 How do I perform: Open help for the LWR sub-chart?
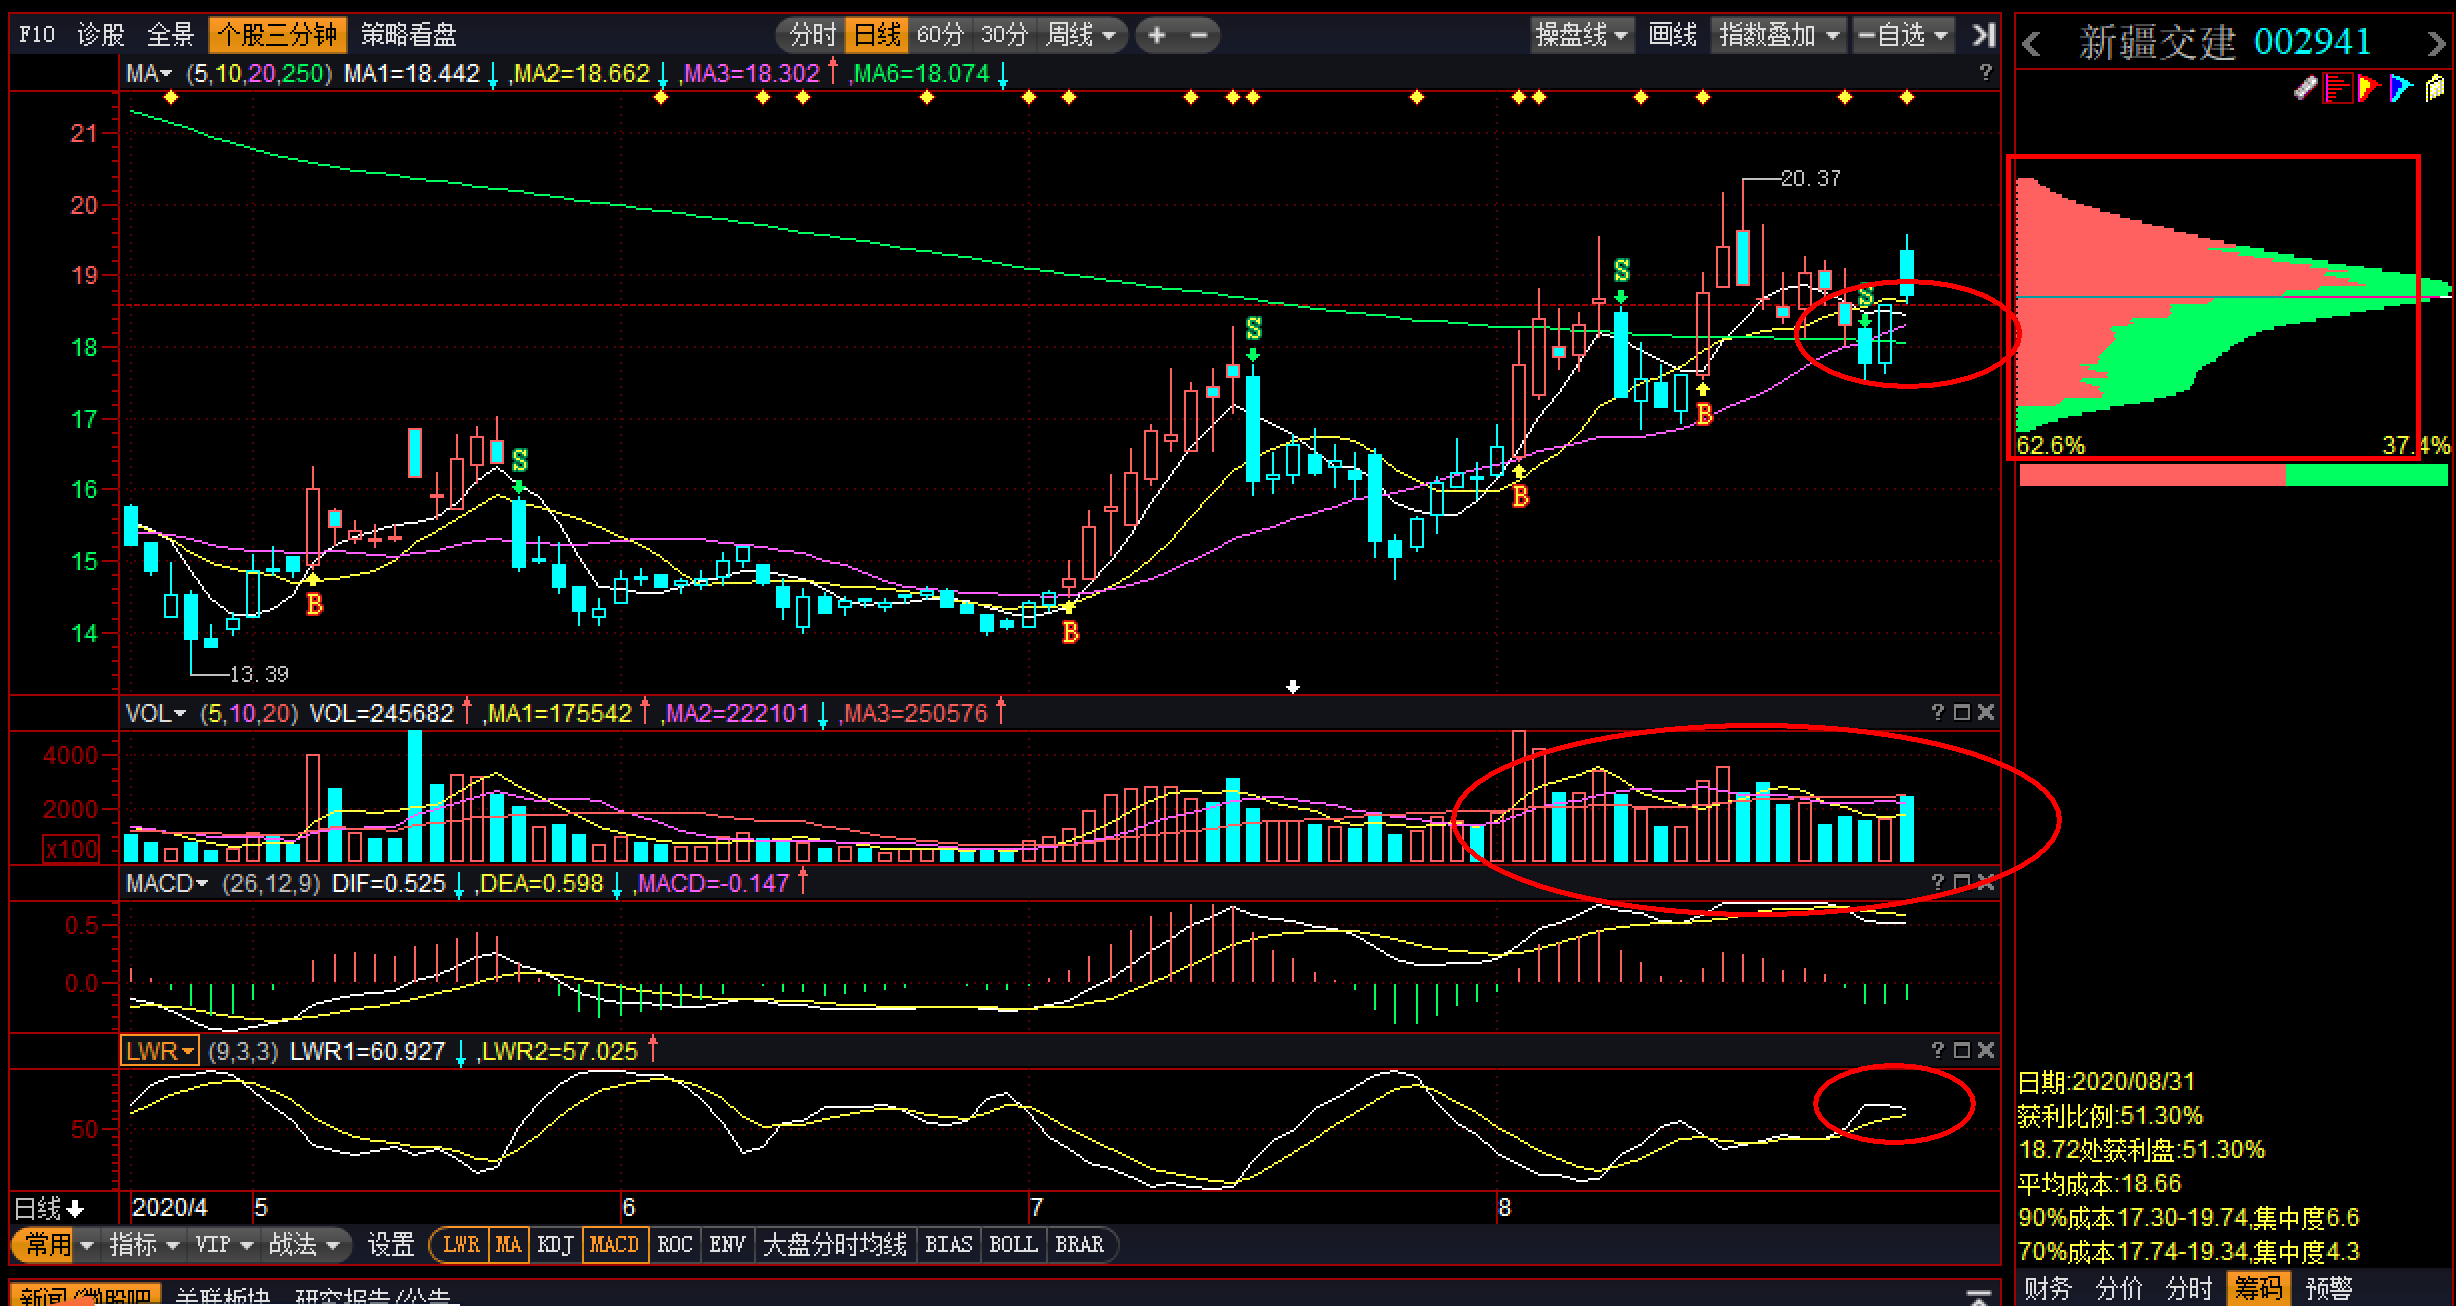pos(1938,1050)
